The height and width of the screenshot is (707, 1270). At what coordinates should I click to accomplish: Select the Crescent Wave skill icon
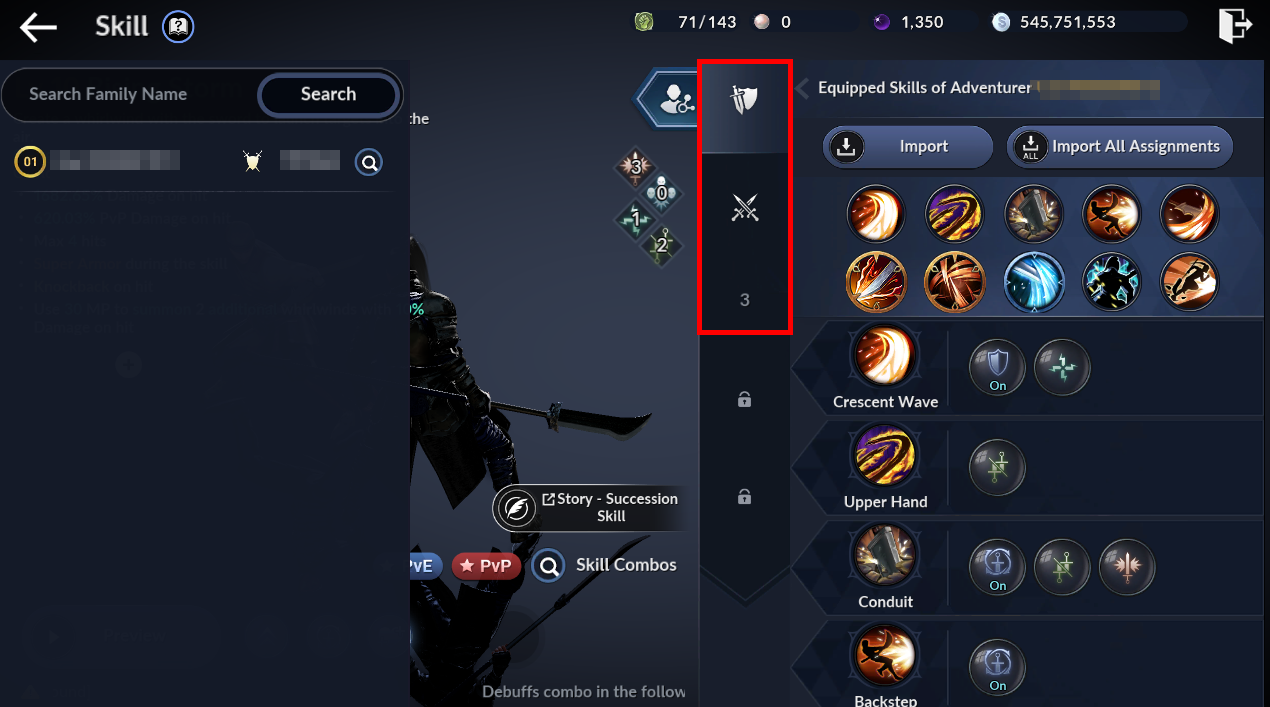885,357
